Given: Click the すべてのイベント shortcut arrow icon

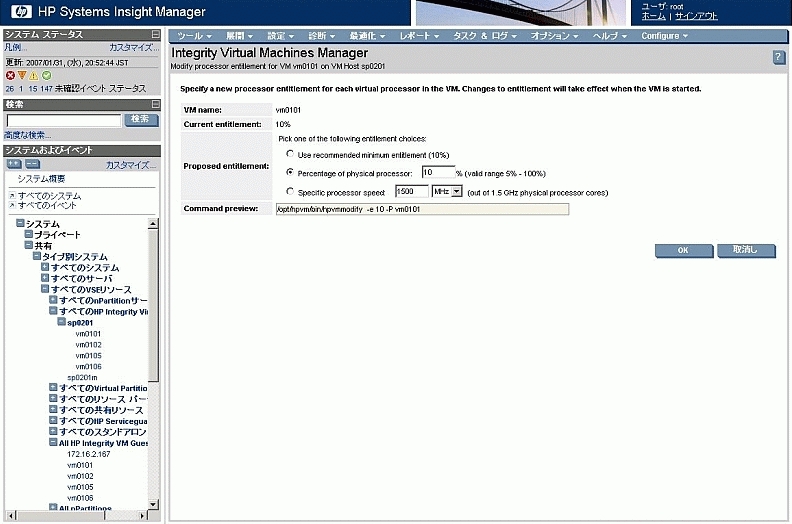Looking at the screenshot, I should (x=12, y=205).
